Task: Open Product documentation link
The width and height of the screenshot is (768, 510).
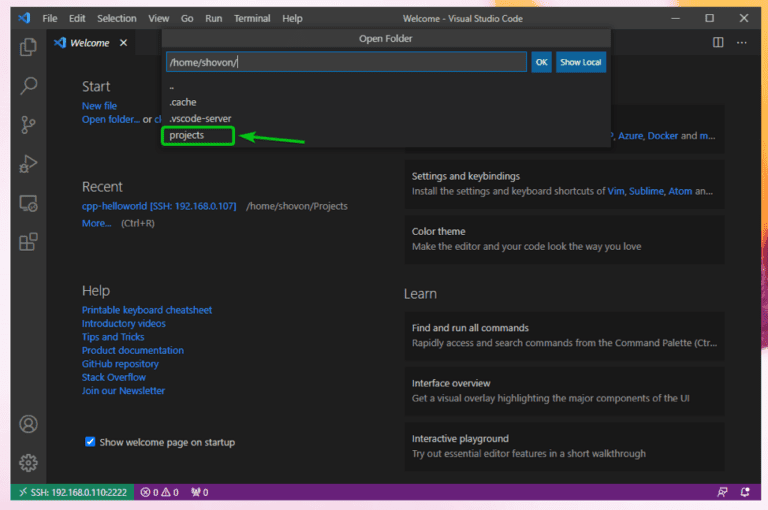Action: (133, 350)
